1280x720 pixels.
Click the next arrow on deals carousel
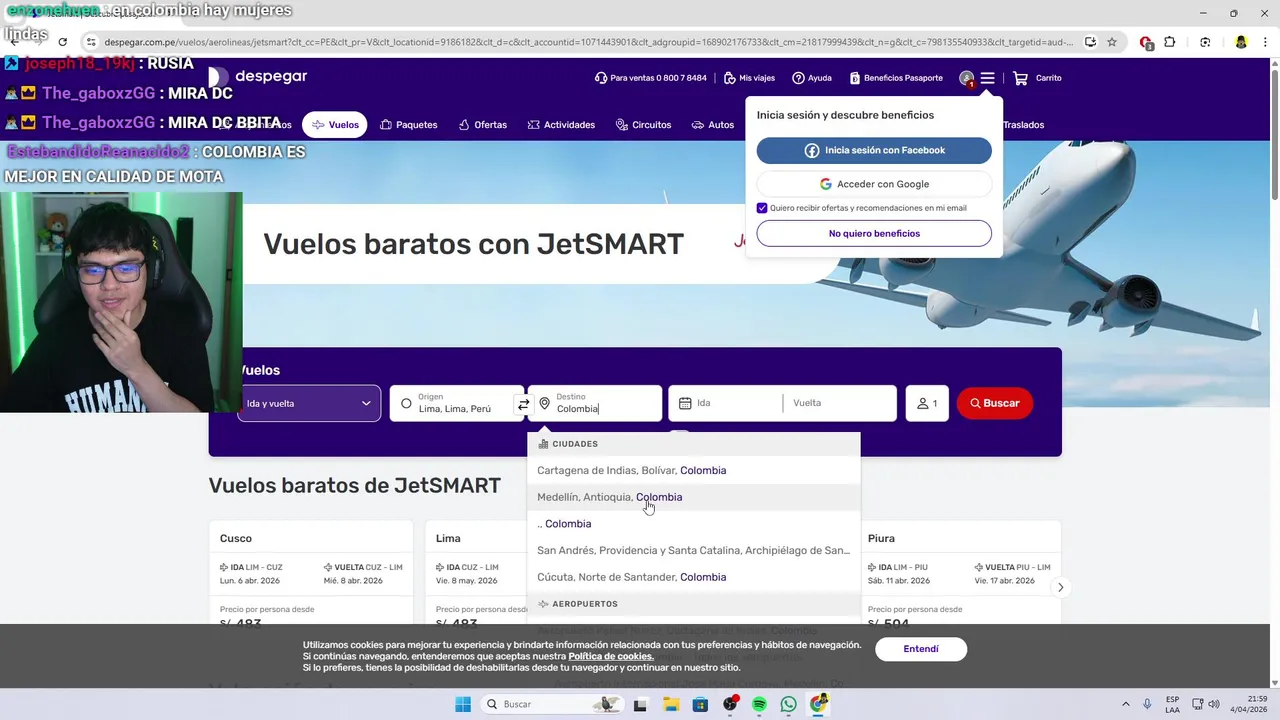1060,587
